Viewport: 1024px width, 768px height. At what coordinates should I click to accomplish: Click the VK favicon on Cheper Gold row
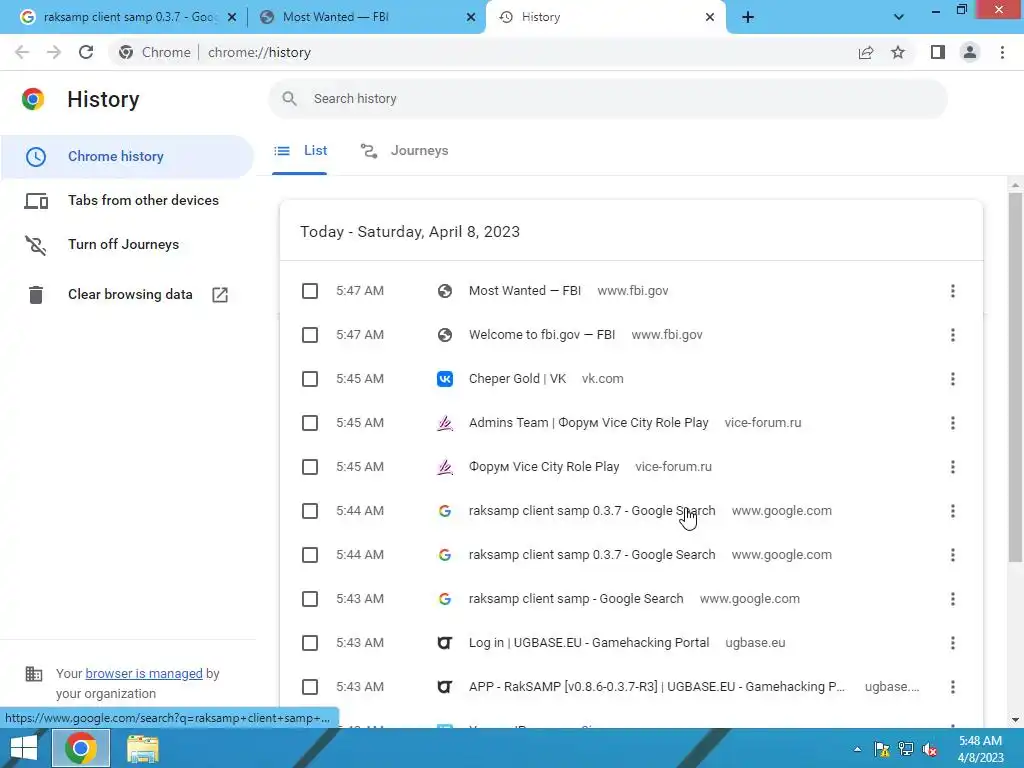click(445, 379)
